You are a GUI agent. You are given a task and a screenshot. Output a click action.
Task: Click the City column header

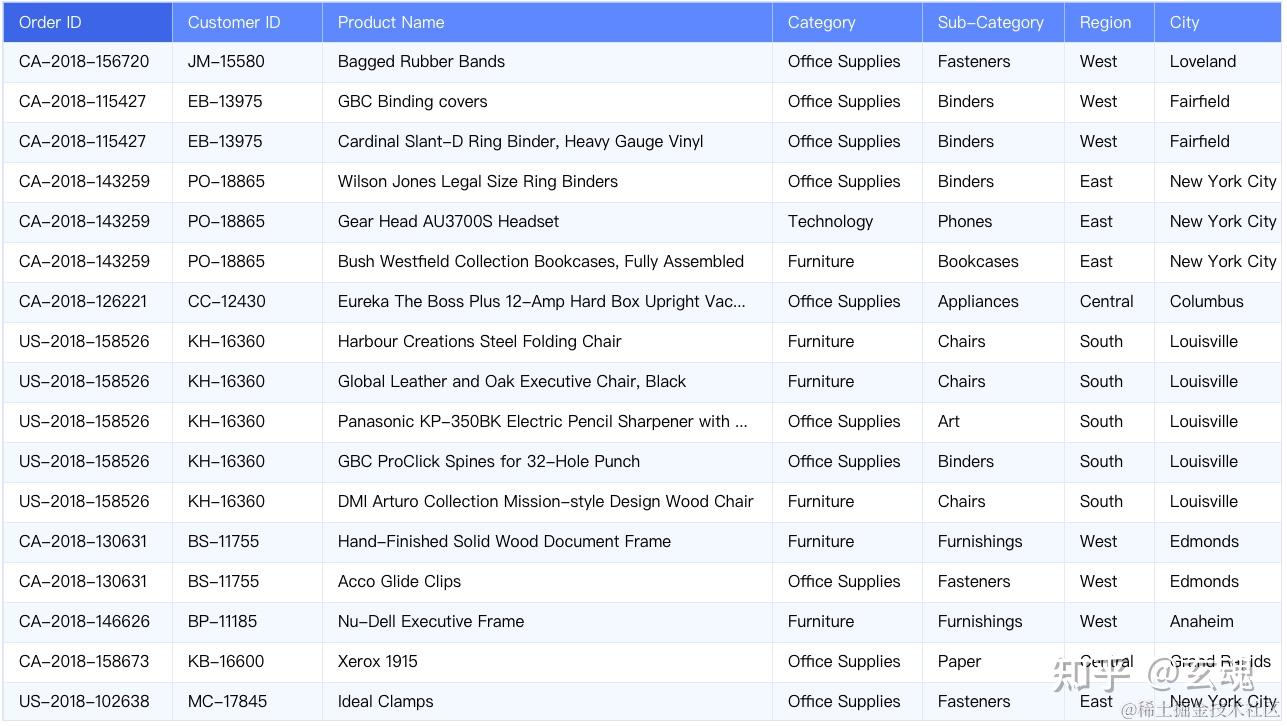1184,22
